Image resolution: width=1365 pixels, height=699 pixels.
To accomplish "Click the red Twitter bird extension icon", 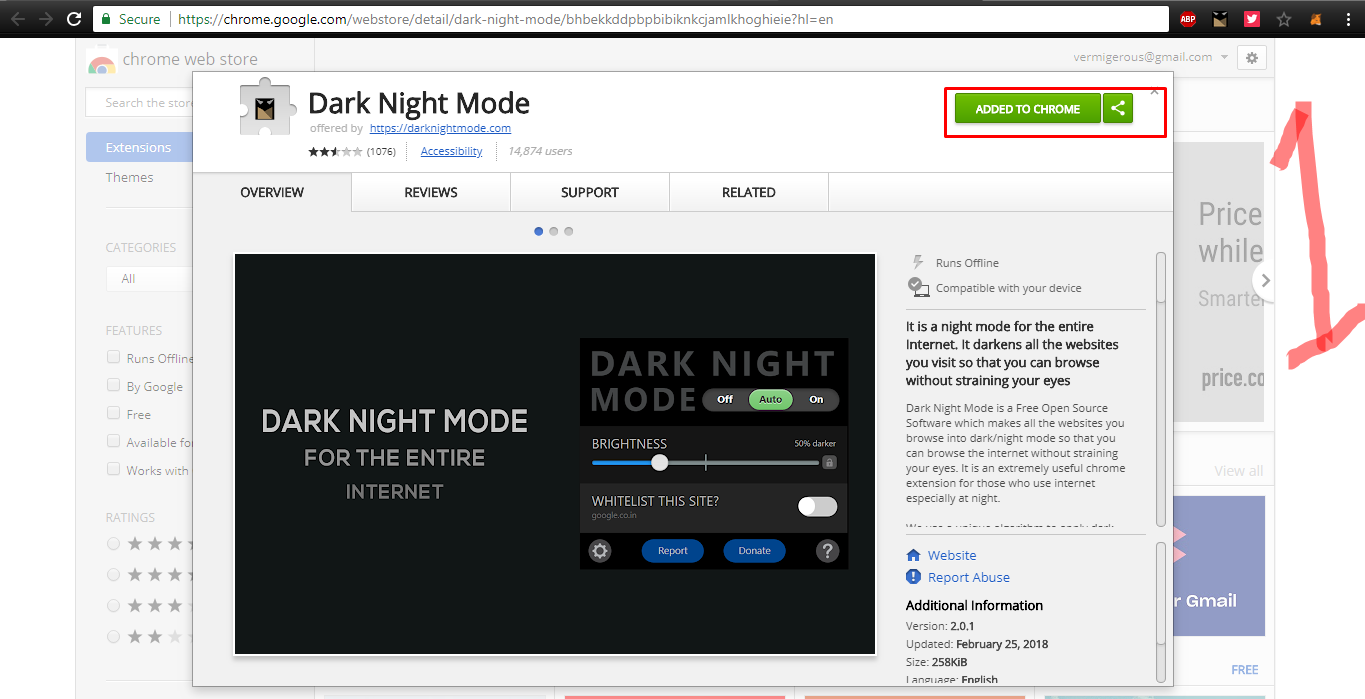I will [1251, 19].
